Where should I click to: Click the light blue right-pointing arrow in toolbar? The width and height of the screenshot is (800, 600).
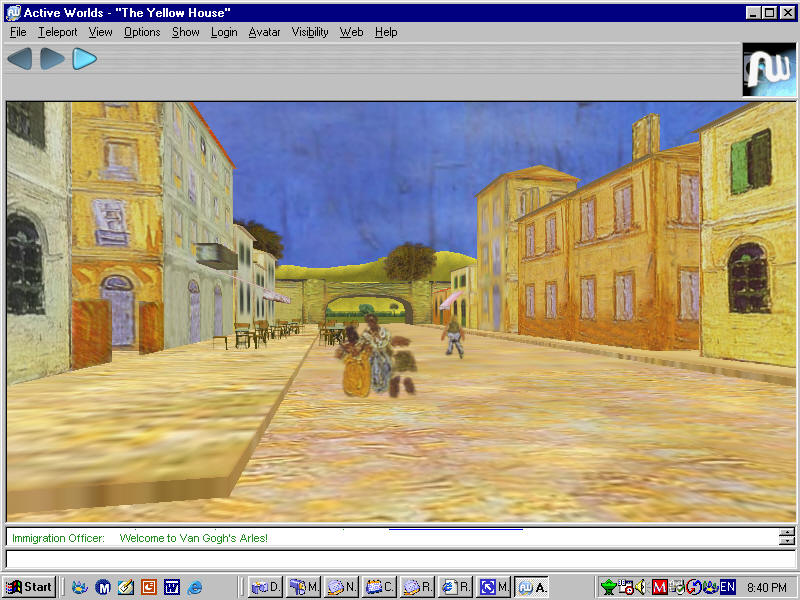pyautogui.click(x=84, y=59)
